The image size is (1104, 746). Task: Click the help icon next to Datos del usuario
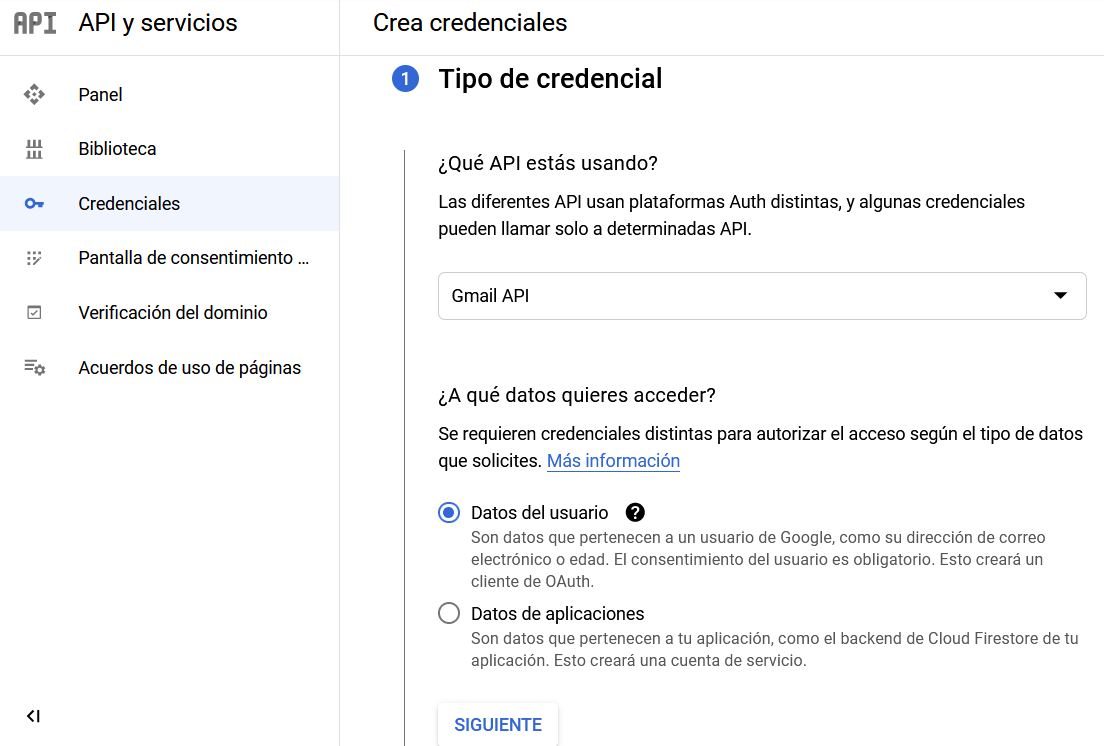point(636,512)
